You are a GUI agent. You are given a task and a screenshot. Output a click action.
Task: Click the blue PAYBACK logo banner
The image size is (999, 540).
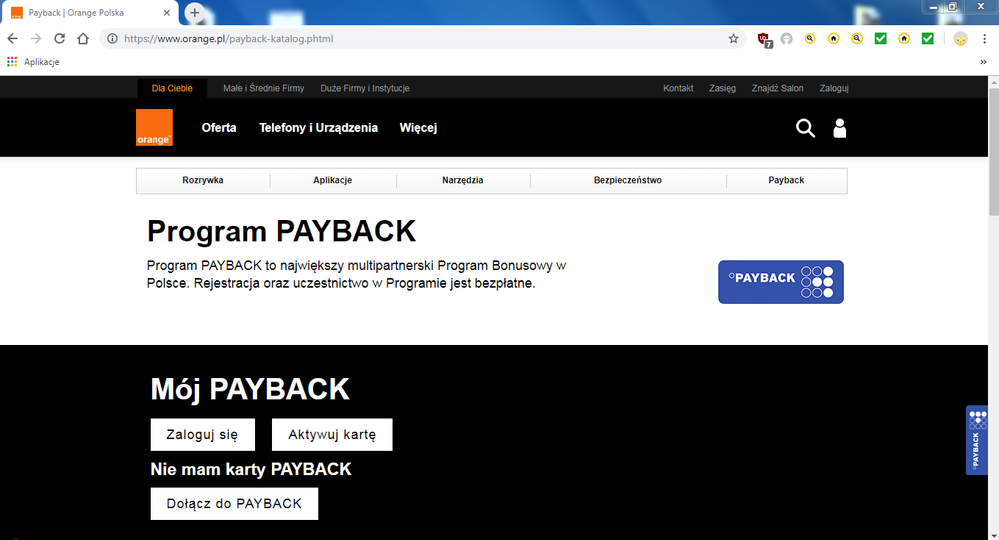coord(780,281)
